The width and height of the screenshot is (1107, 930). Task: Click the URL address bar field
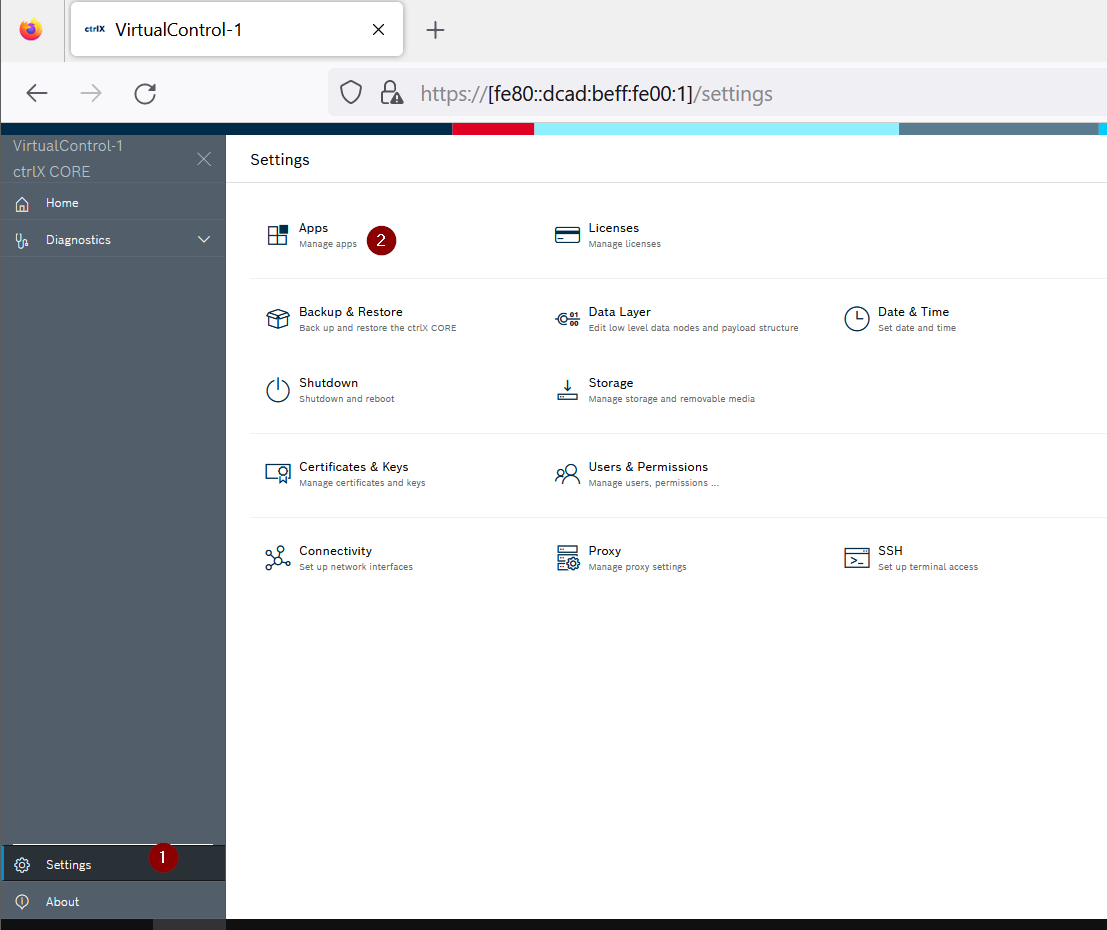(x=717, y=93)
